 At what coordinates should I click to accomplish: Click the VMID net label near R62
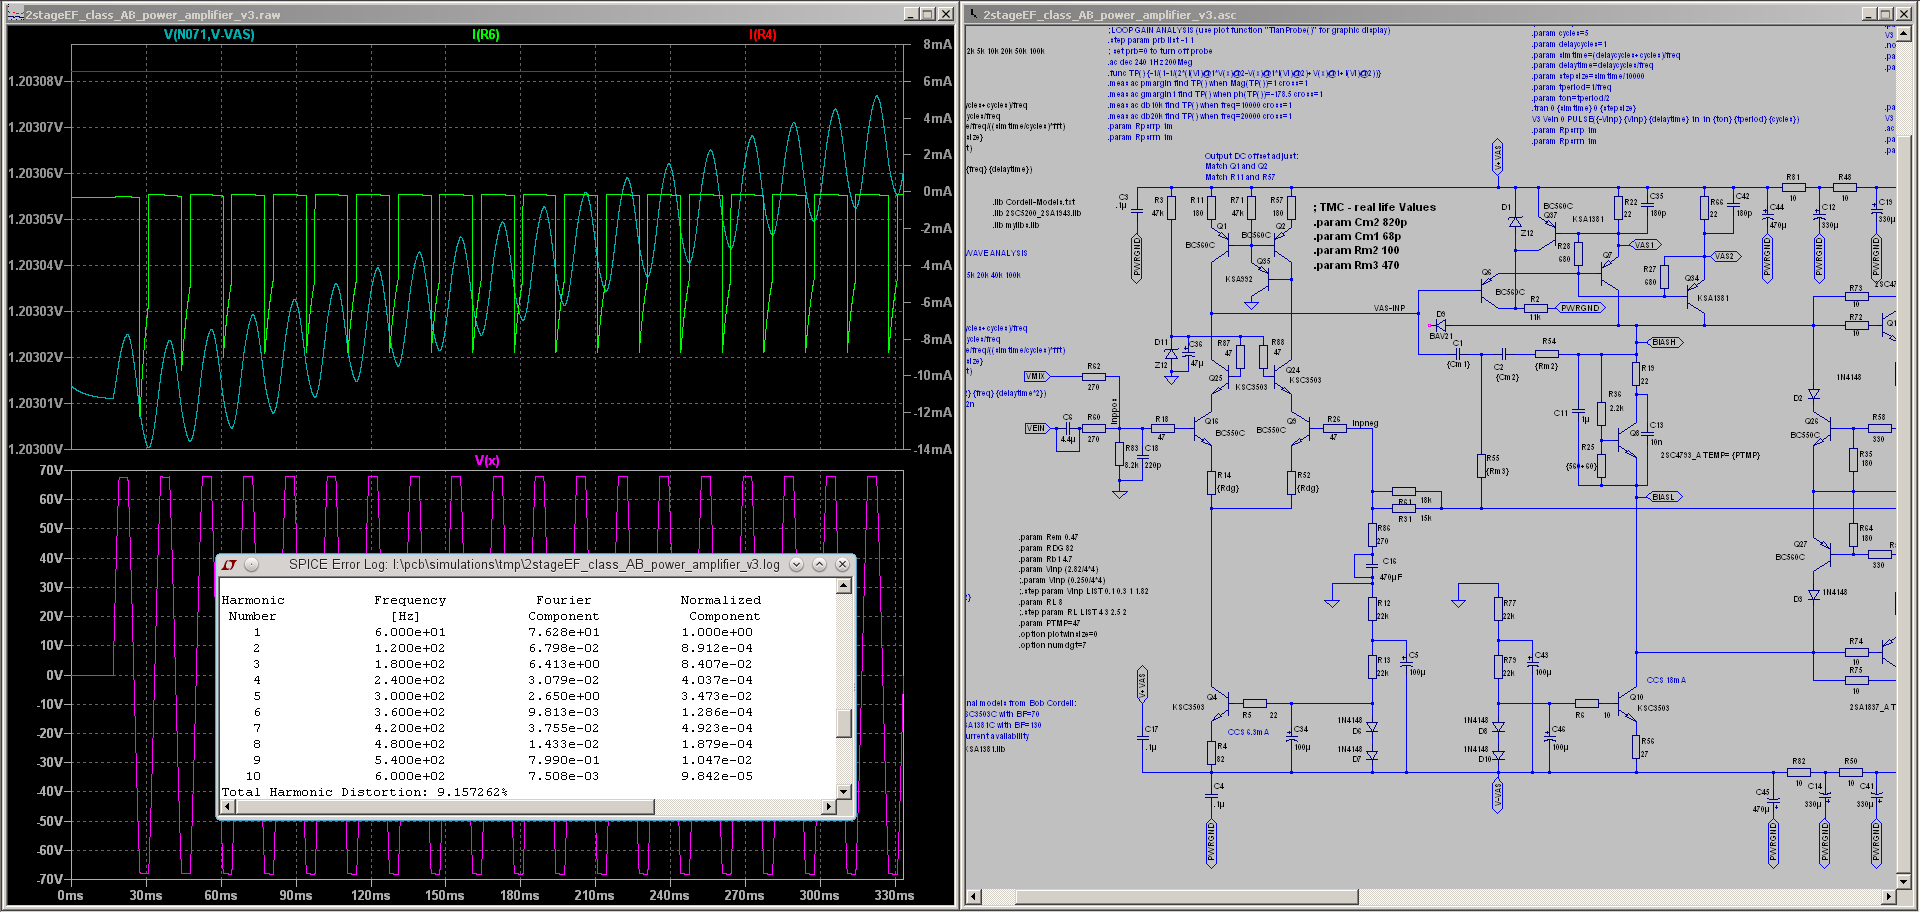(1036, 376)
